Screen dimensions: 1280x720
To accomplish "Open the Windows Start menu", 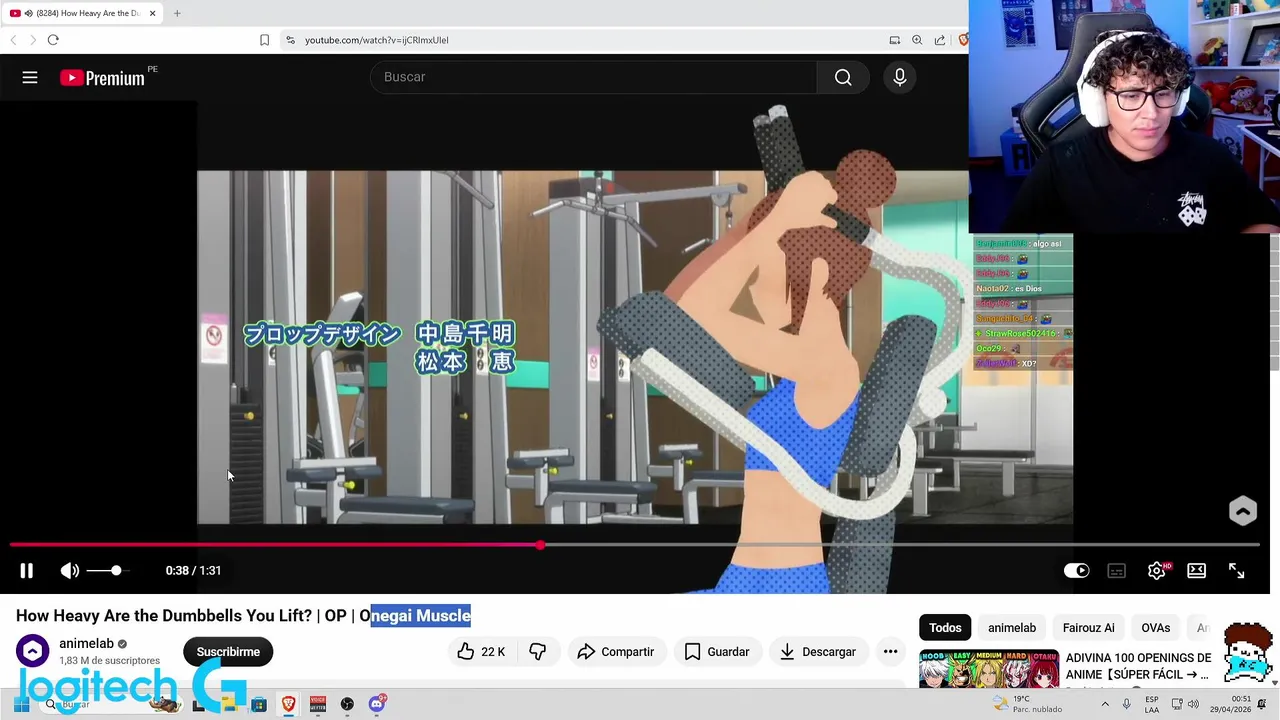I will click(x=20, y=704).
